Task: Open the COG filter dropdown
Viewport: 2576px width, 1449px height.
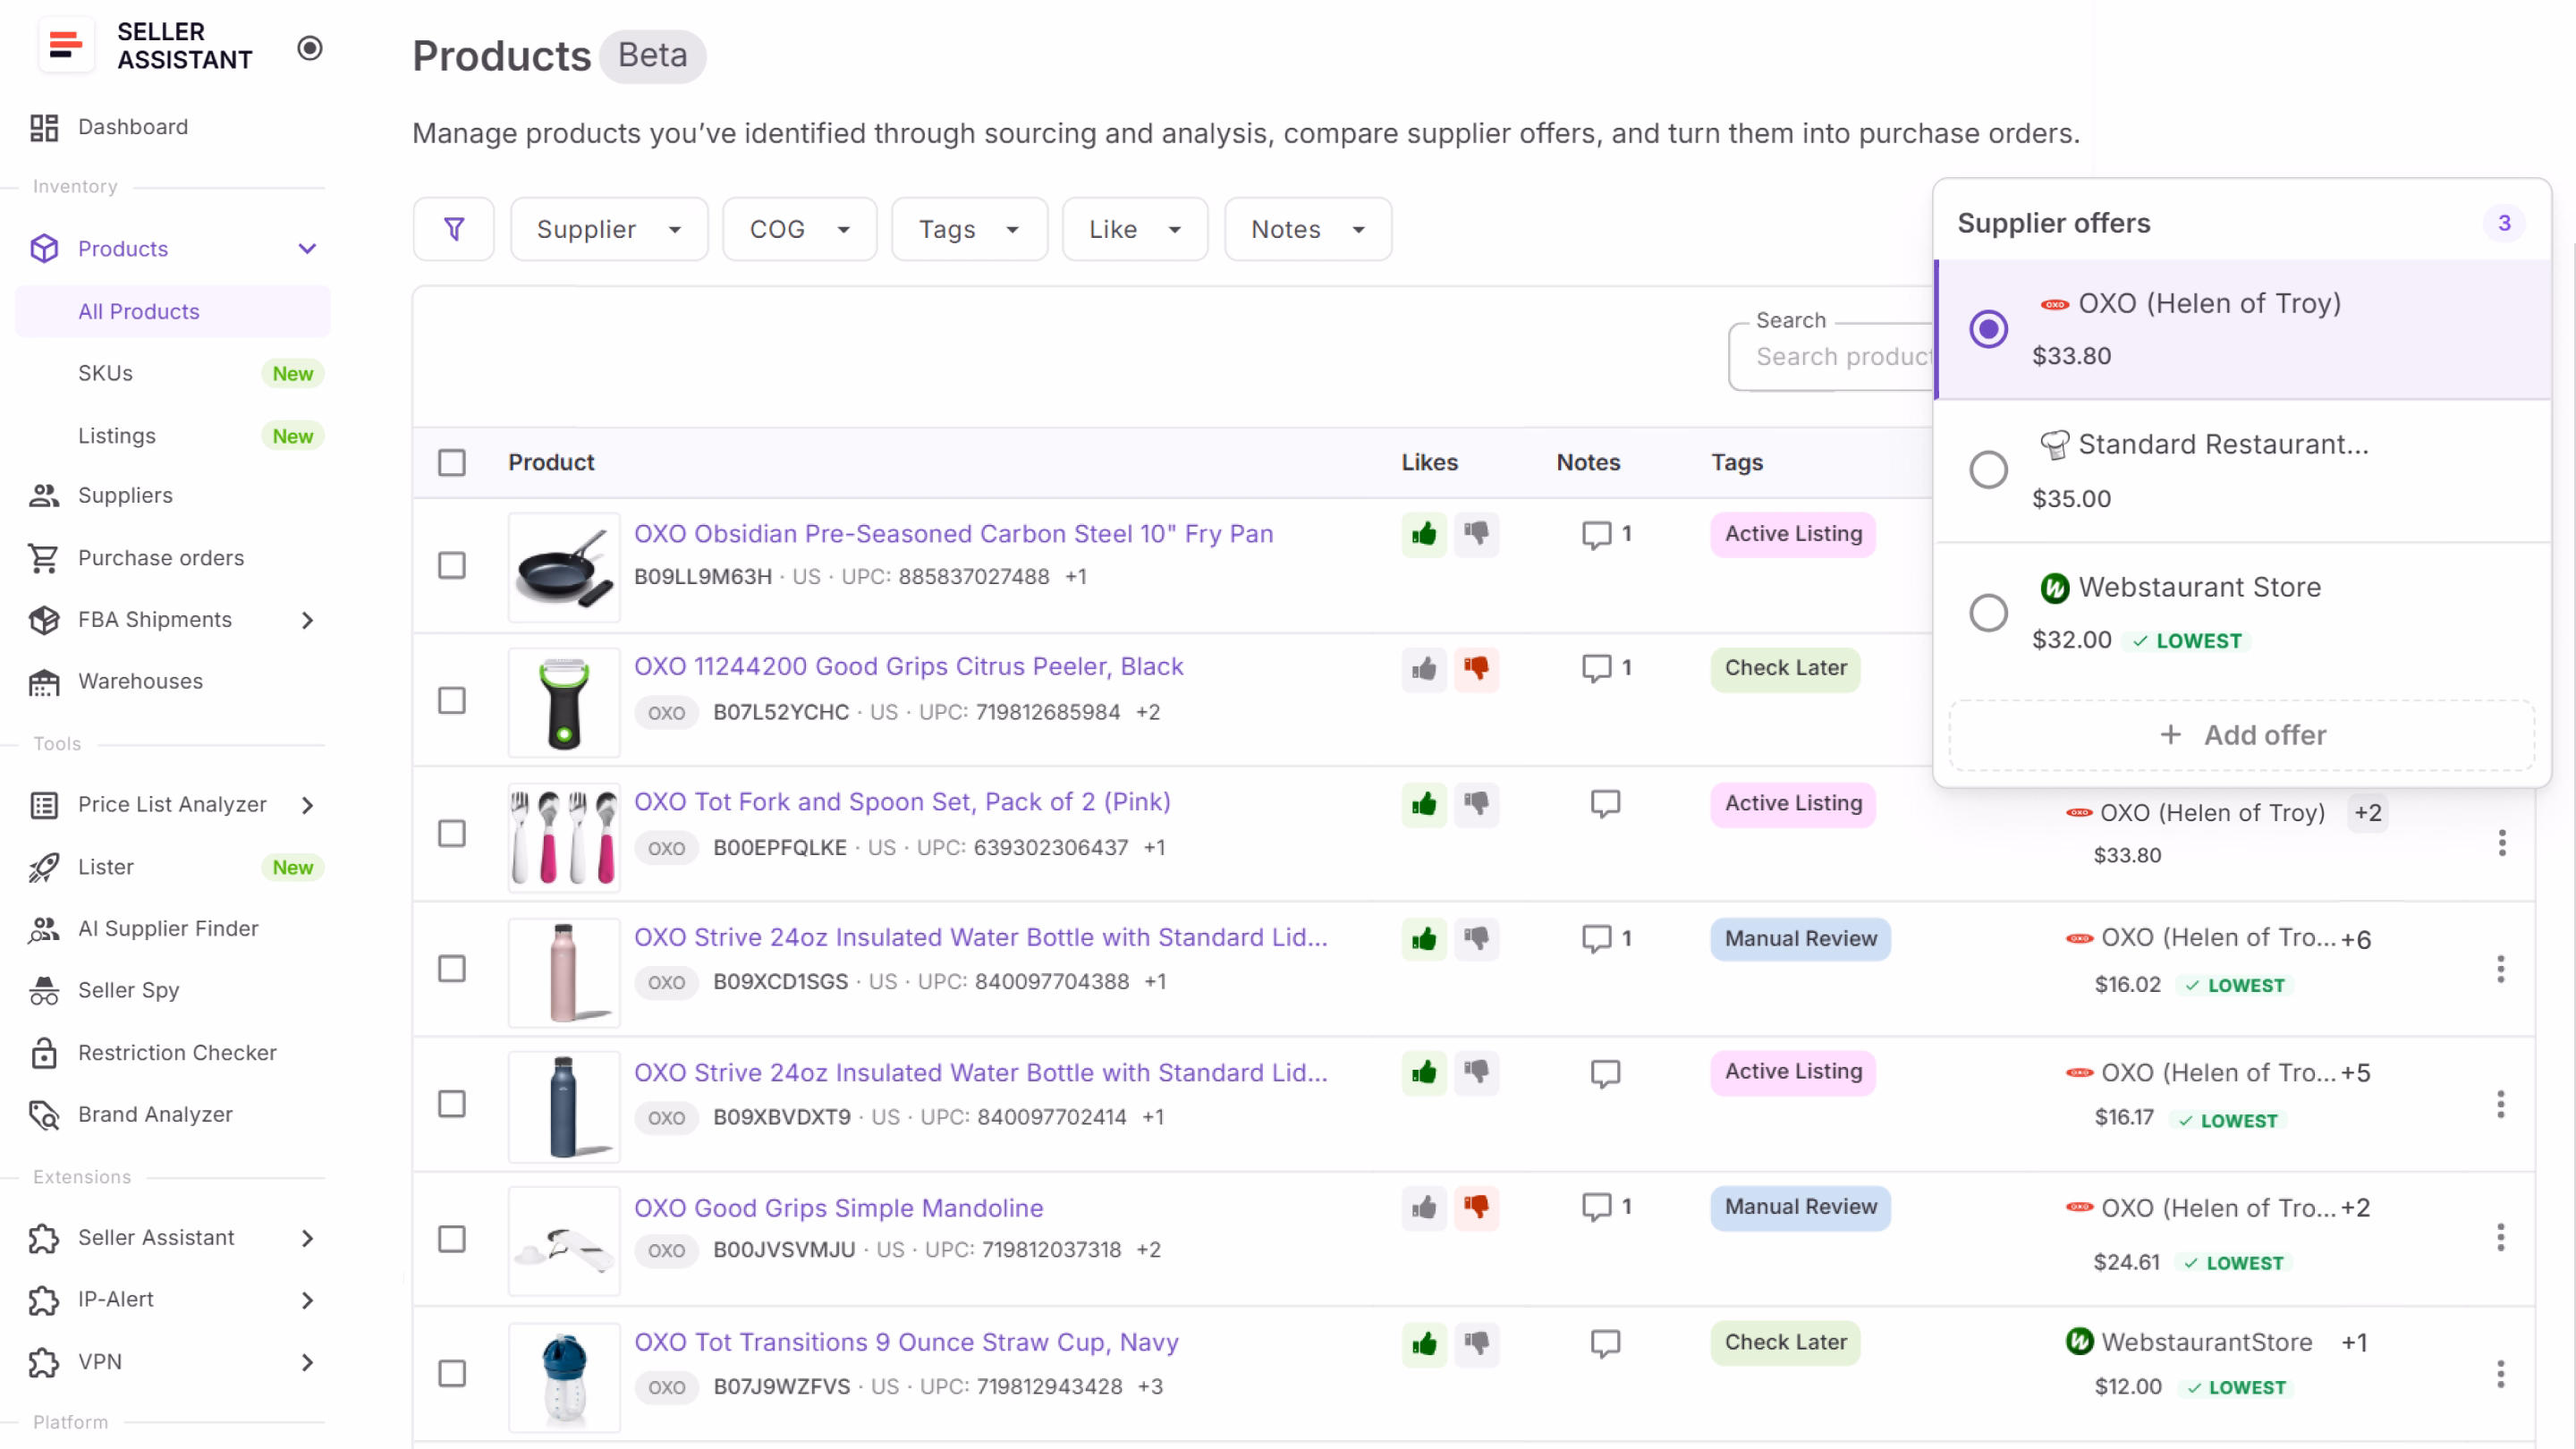Action: 799,229
